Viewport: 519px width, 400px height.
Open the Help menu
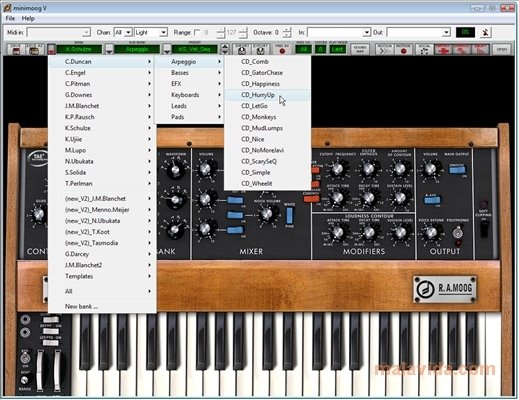(28, 18)
